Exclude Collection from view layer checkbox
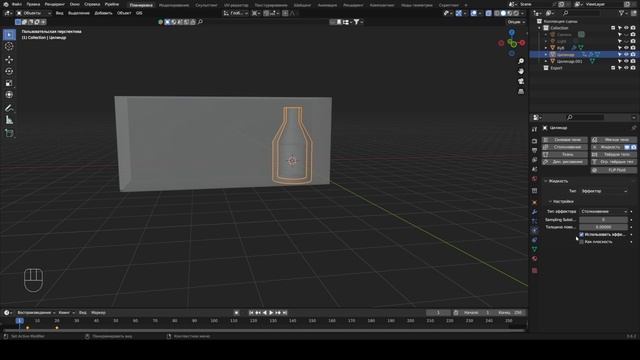This screenshot has height=360, width=640. click(613, 28)
